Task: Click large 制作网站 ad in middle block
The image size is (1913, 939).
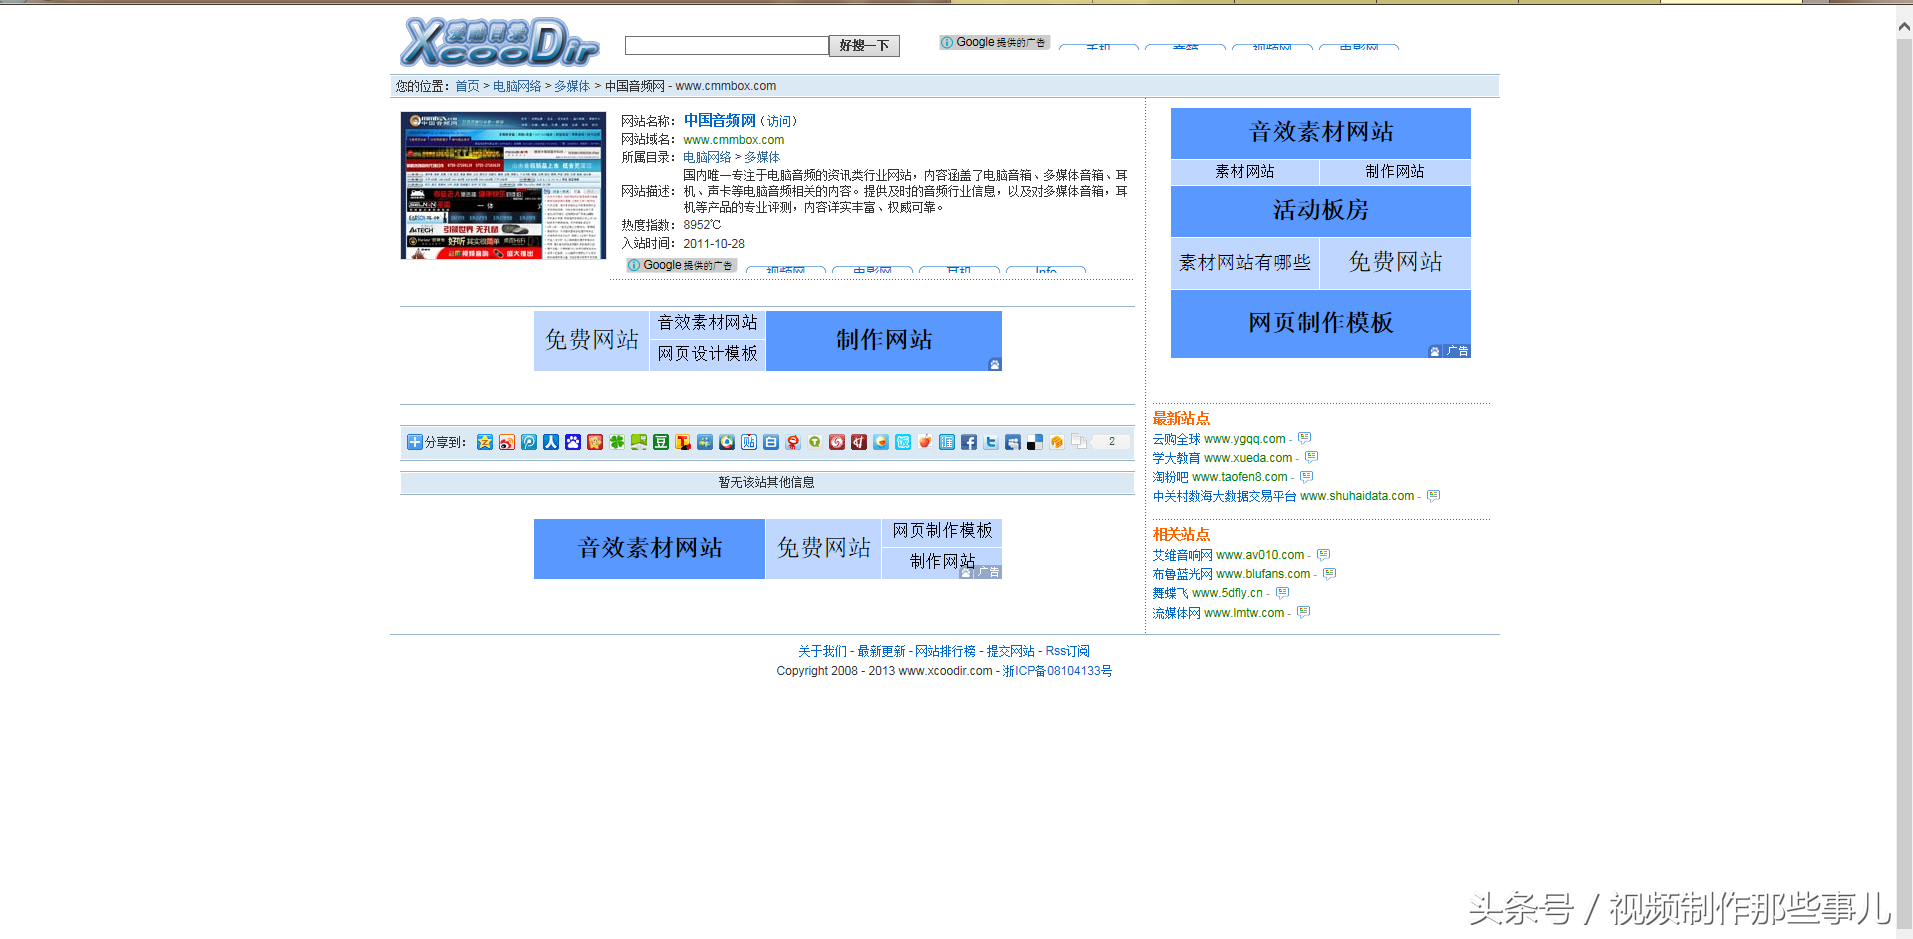Action: point(884,340)
